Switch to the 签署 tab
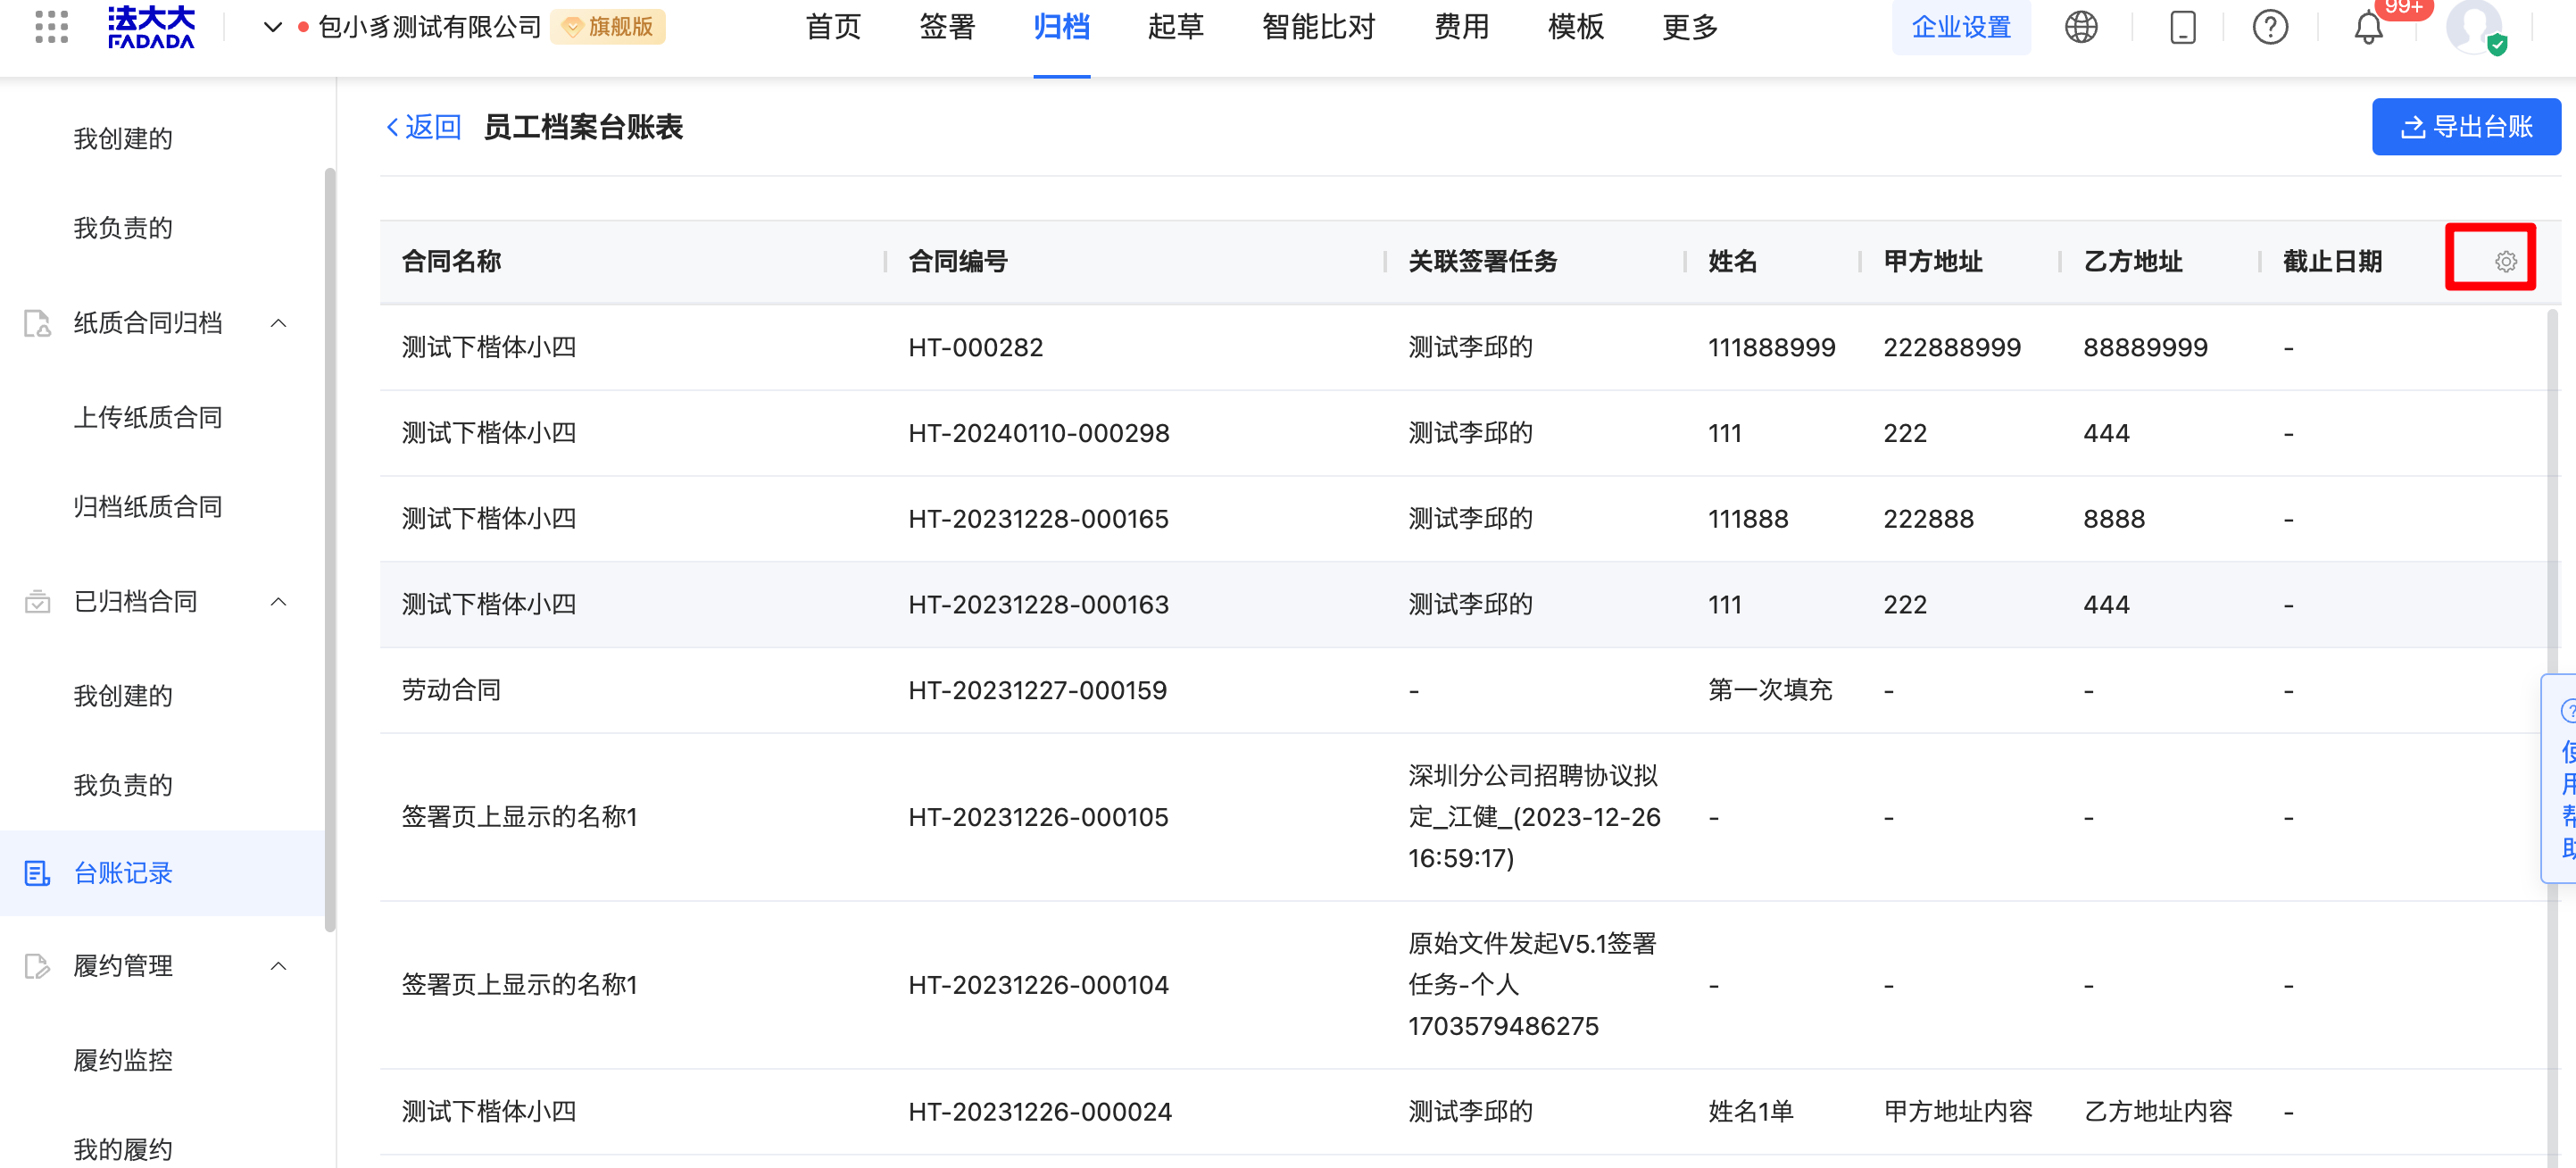 pos(946,27)
